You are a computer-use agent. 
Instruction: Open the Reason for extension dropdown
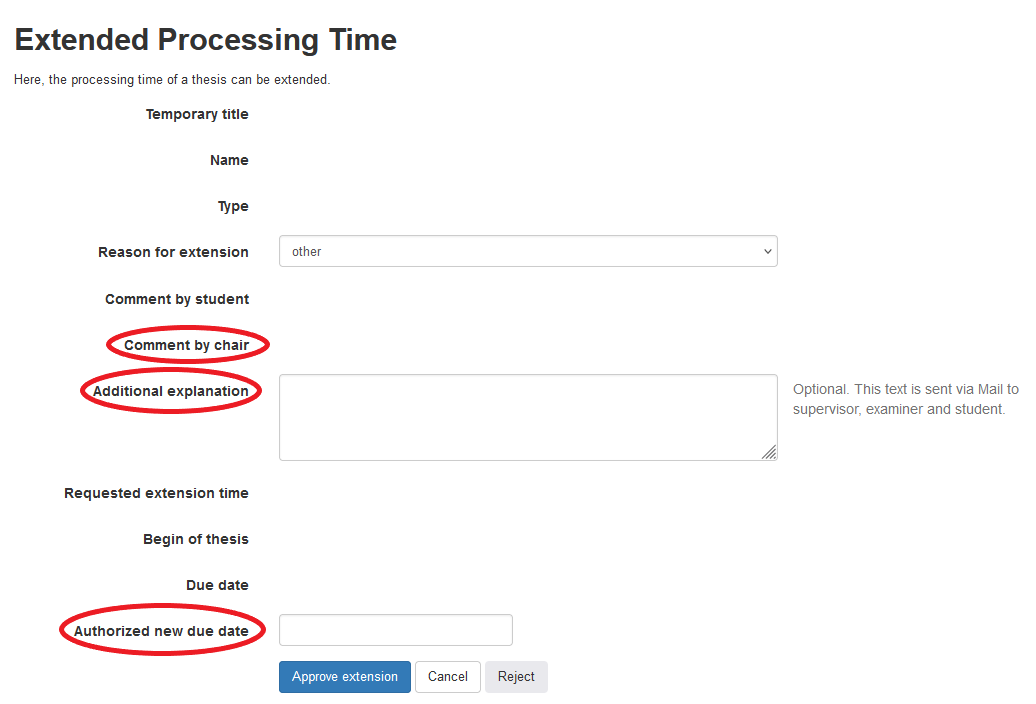(x=527, y=252)
